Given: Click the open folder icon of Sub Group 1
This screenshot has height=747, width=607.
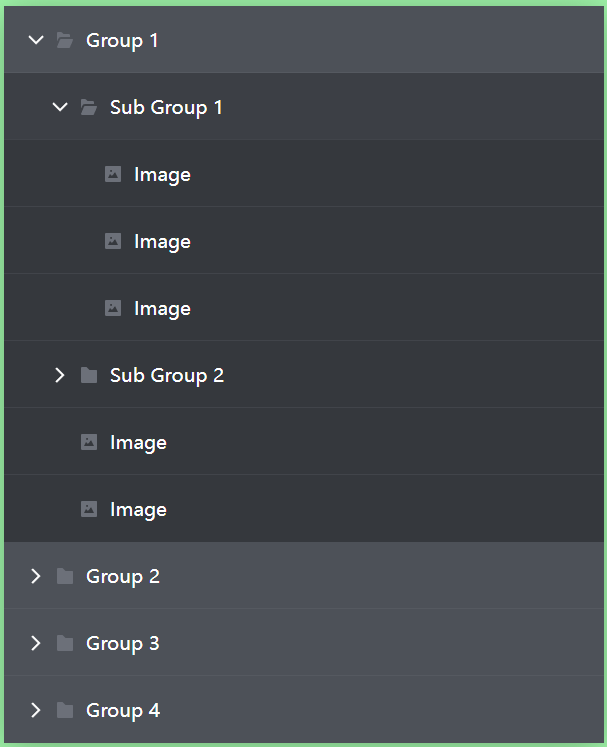Looking at the screenshot, I should click(89, 107).
